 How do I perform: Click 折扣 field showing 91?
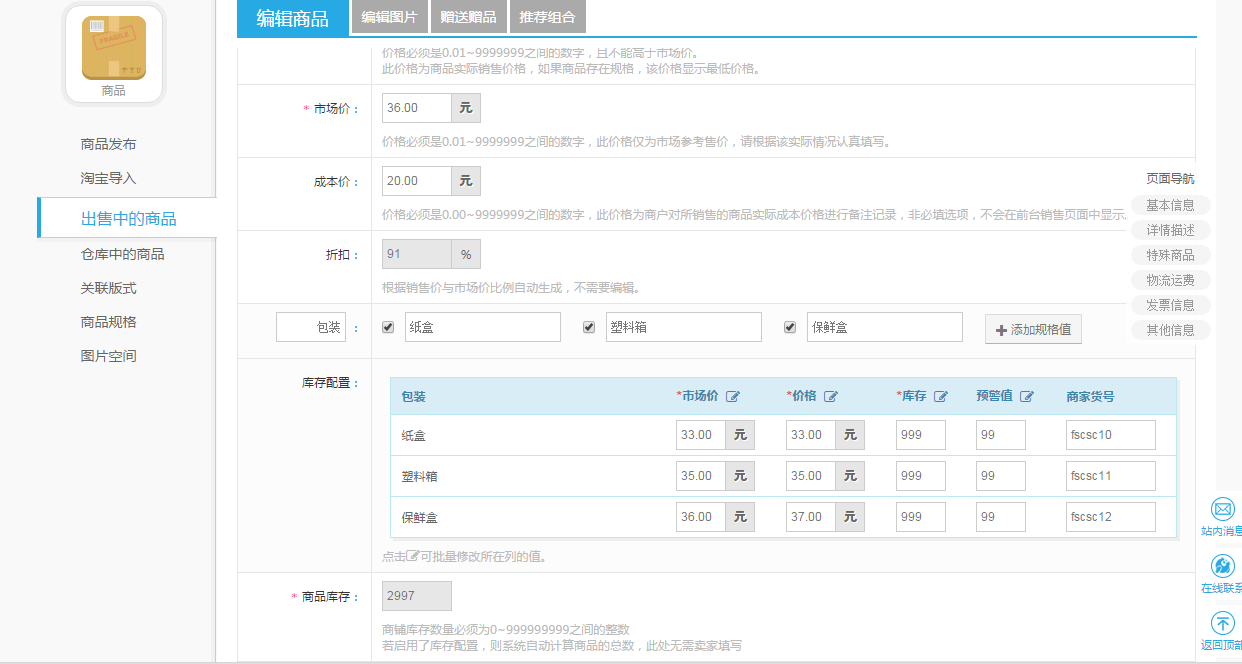(416, 254)
